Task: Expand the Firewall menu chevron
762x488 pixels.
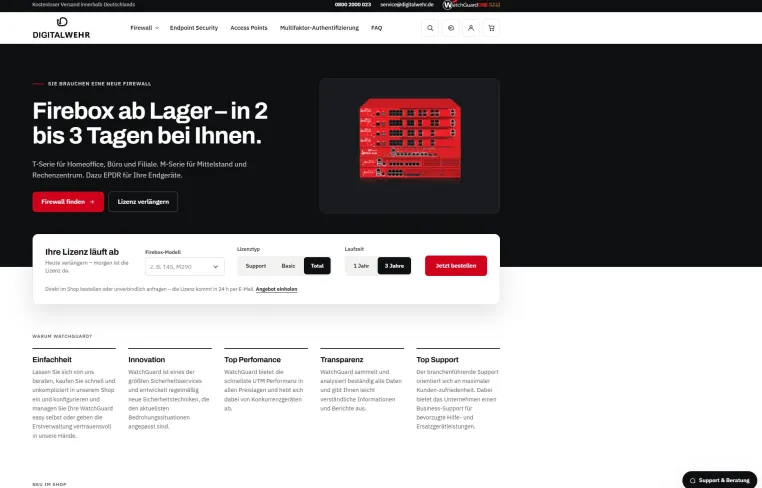Action: tap(157, 28)
